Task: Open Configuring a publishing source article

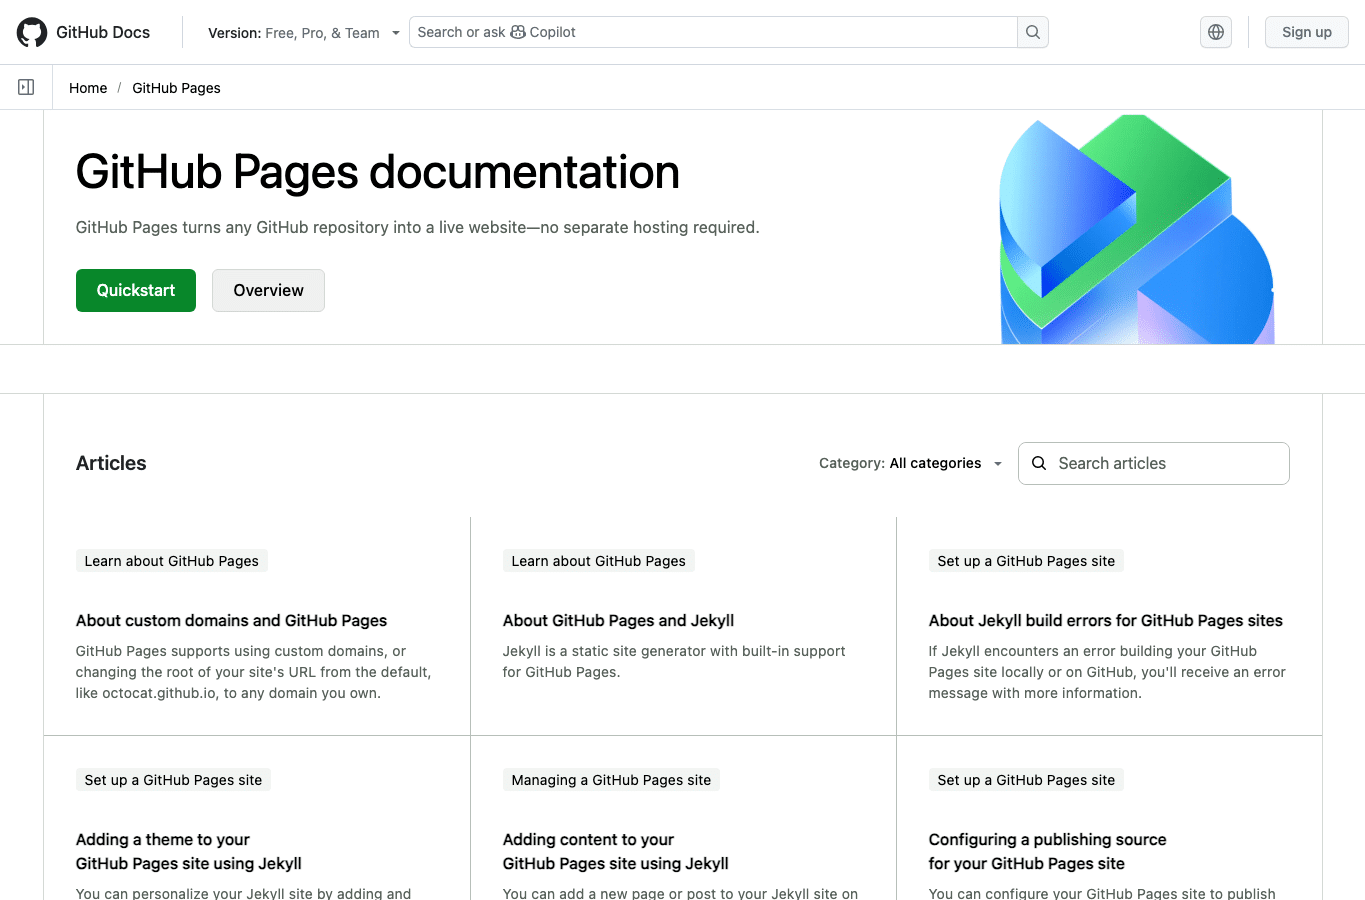Action: coord(1047,851)
